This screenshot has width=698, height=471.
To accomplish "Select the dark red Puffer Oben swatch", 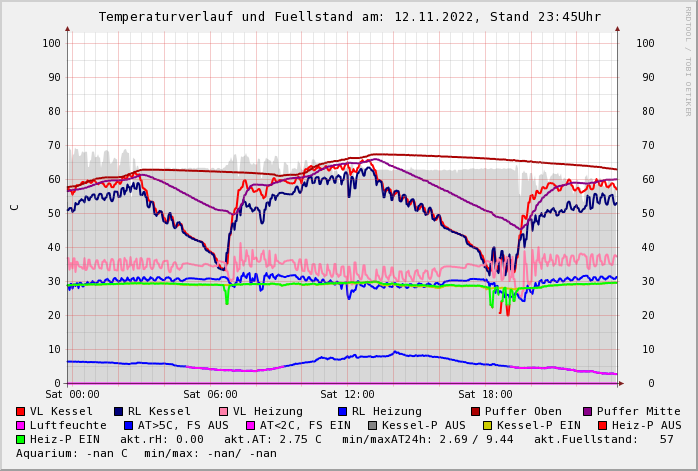I will pyautogui.click(x=475, y=412).
